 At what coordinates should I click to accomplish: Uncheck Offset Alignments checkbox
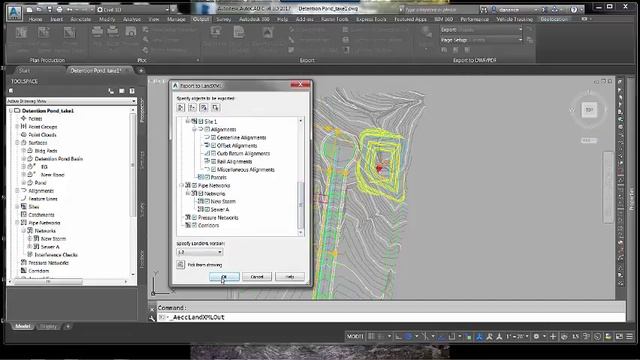click(213, 145)
